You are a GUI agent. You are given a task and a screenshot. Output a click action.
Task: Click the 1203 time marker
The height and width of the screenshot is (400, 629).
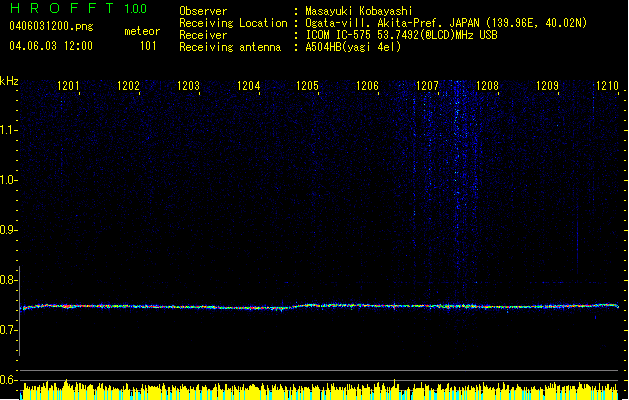(188, 86)
